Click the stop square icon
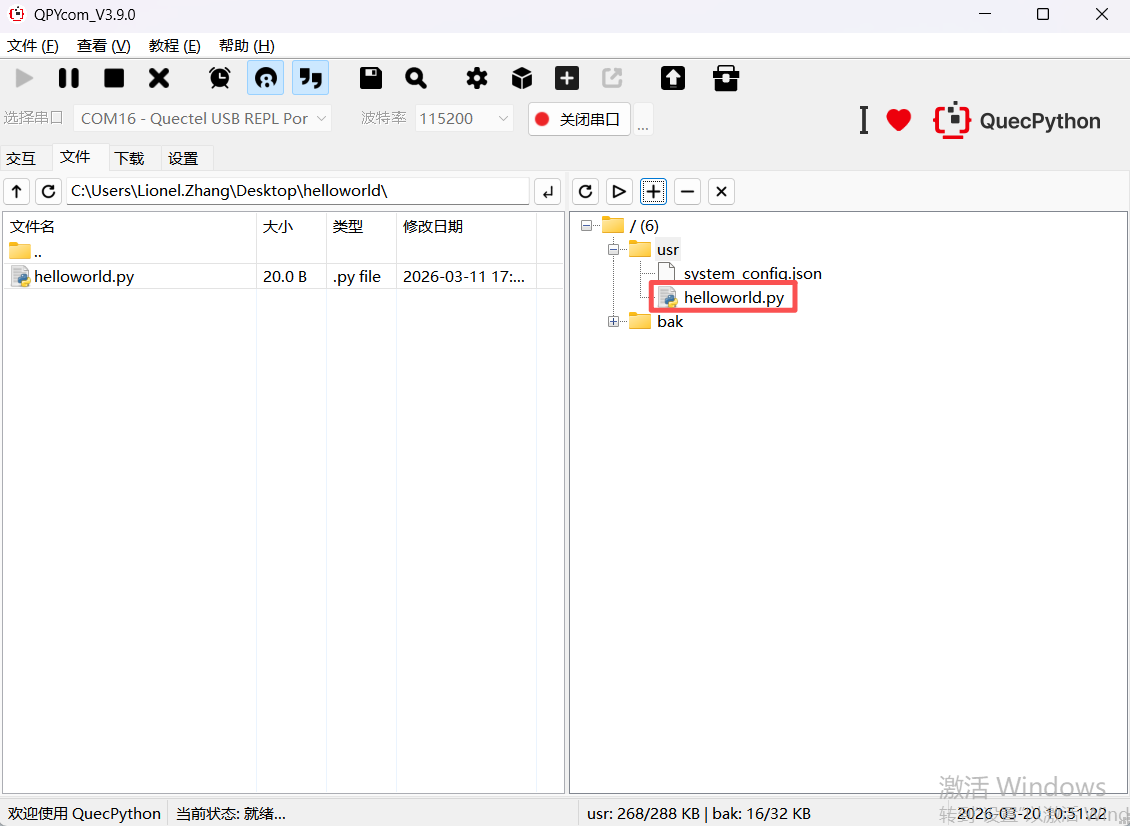Screen dimensions: 1130x826 (114, 78)
